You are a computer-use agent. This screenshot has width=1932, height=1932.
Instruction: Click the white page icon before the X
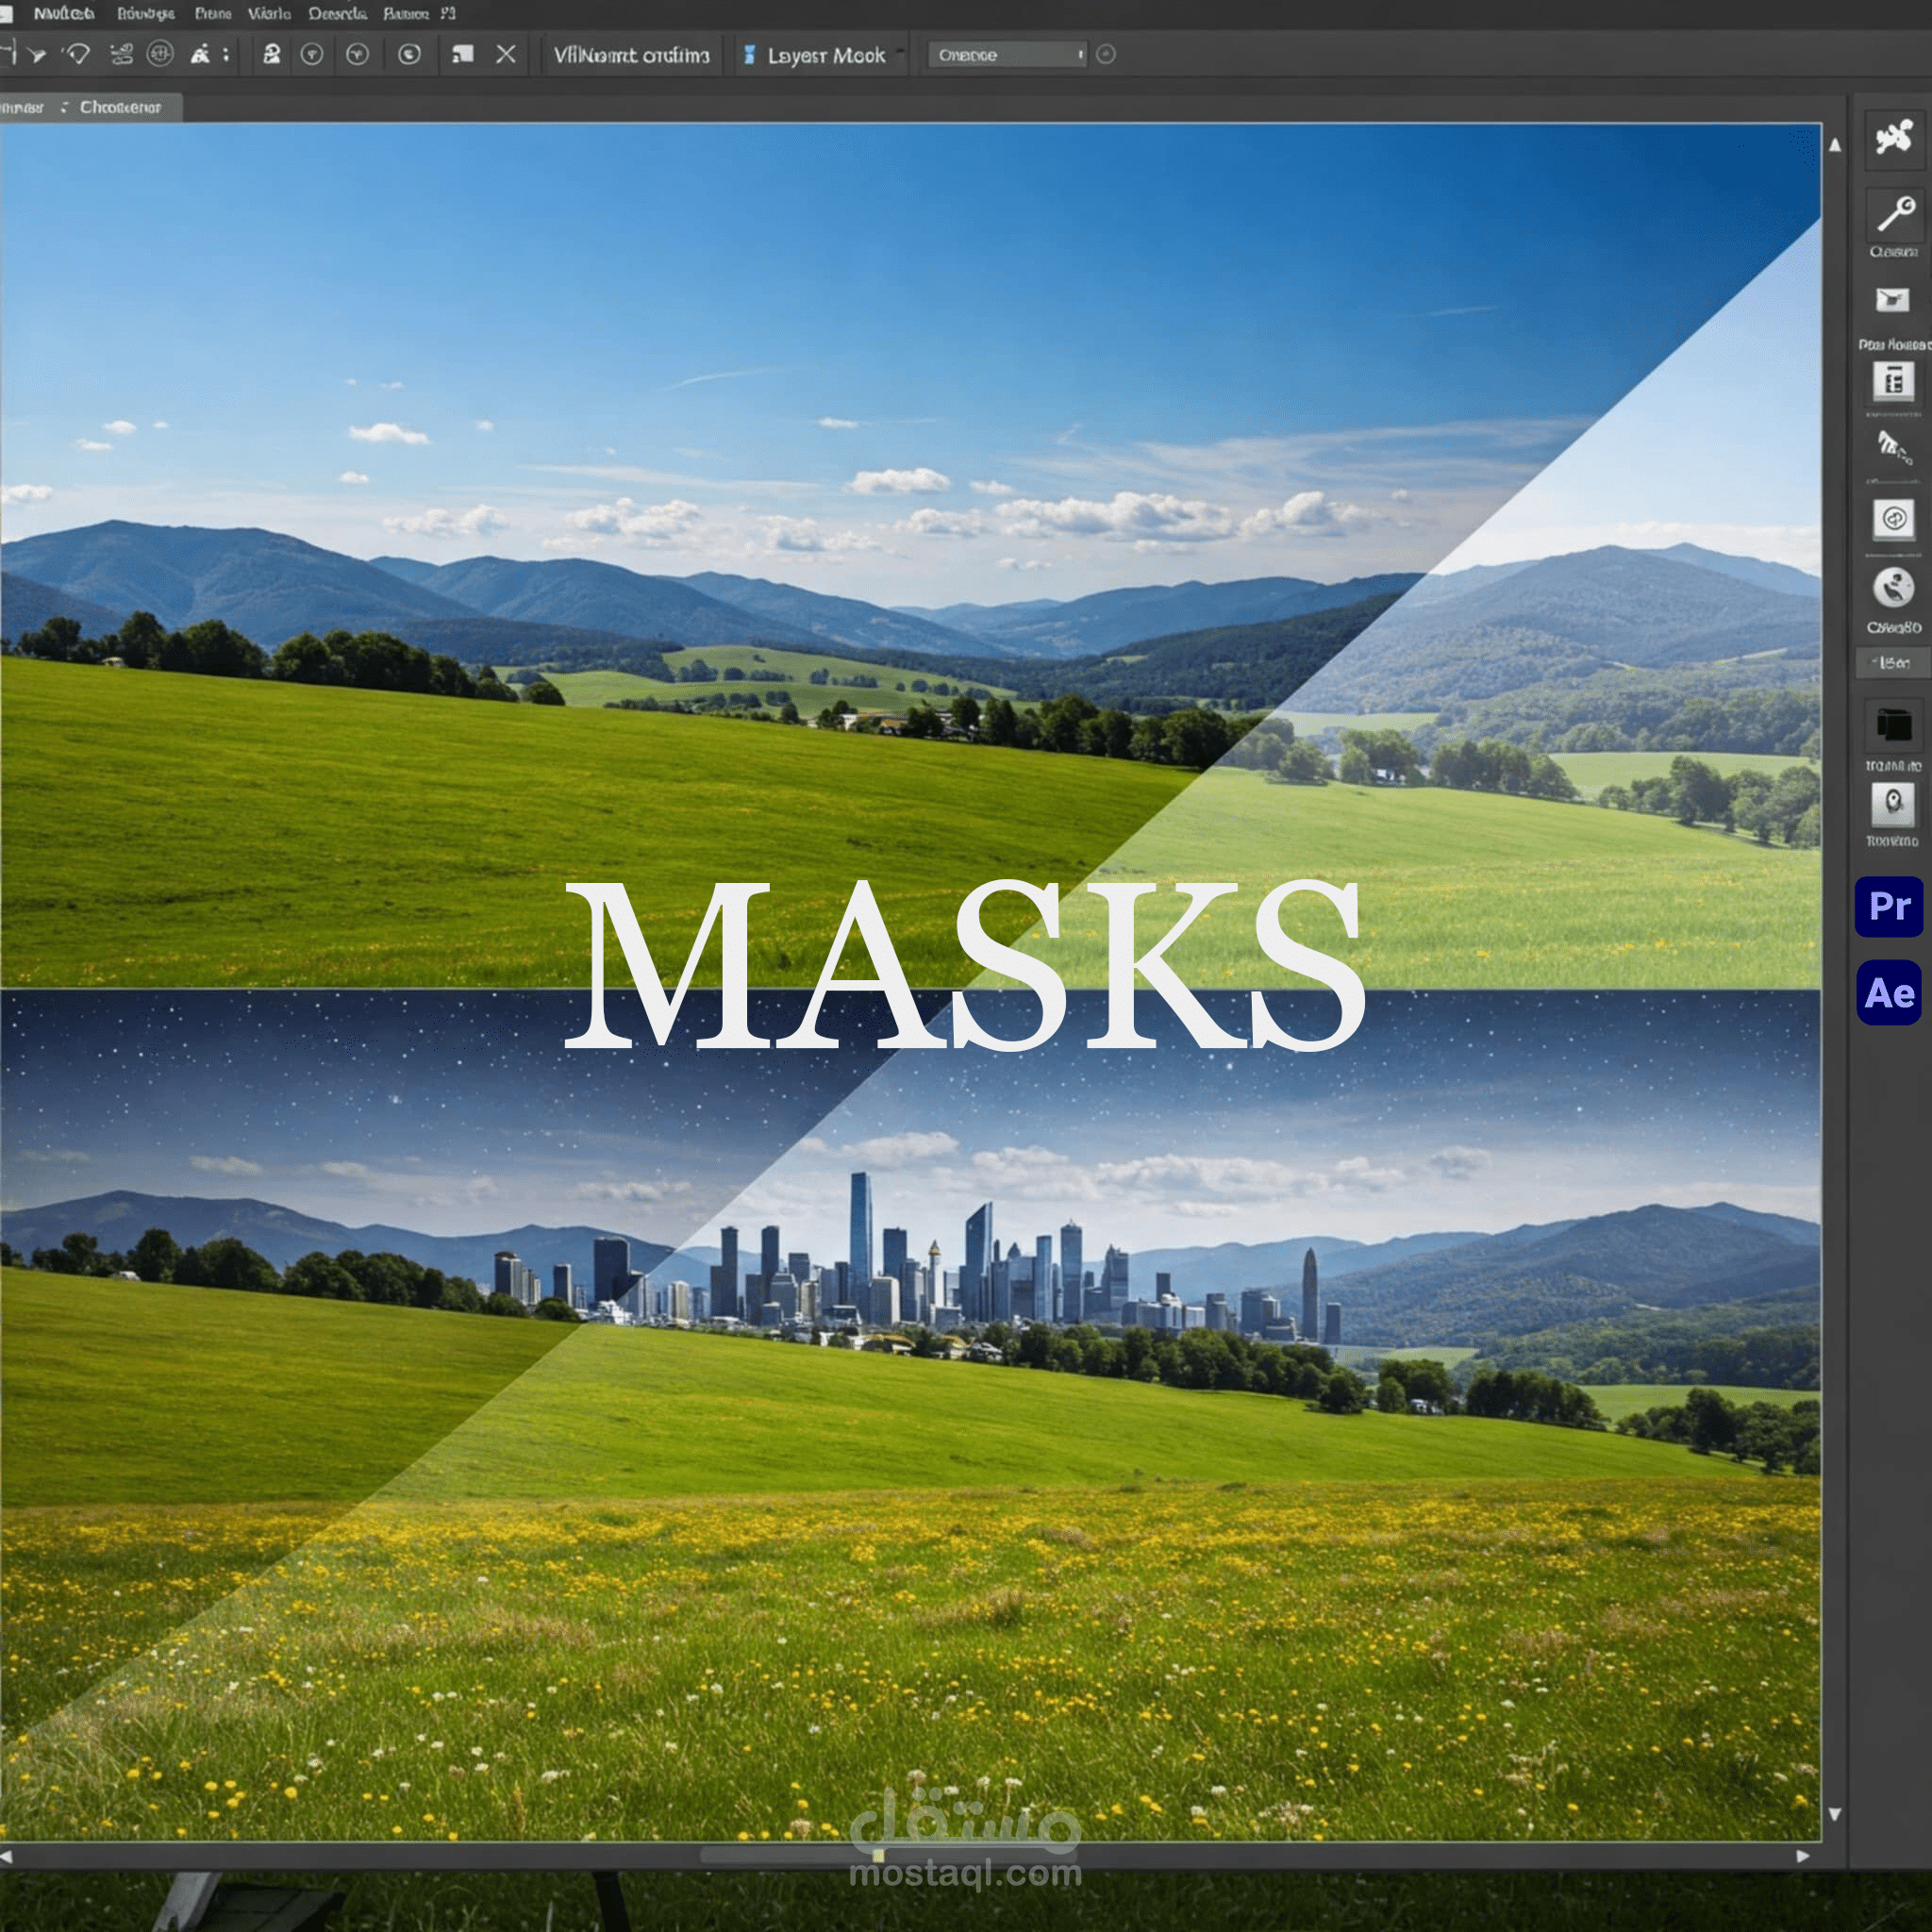pyautogui.click(x=462, y=54)
